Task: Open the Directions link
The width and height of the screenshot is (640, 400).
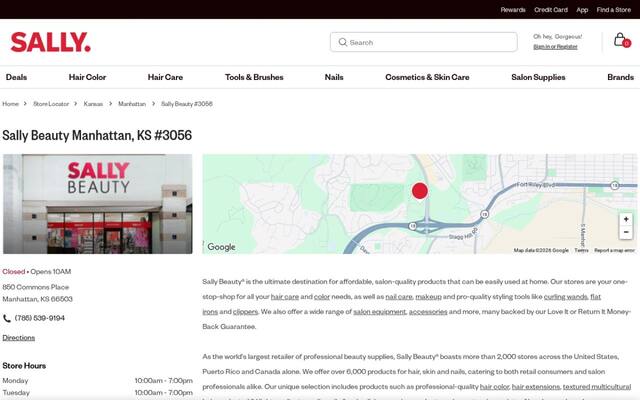Action: [x=19, y=338]
